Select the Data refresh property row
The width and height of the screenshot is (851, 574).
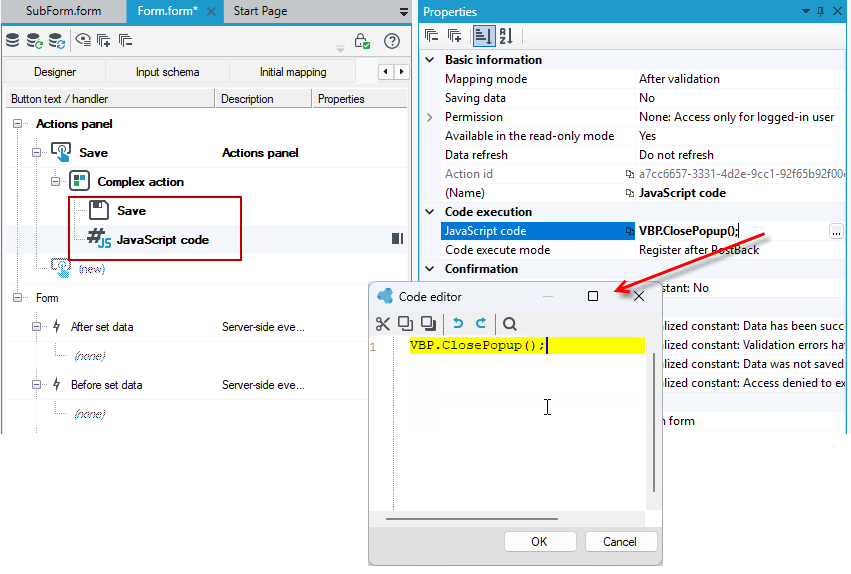(x=643, y=155)
